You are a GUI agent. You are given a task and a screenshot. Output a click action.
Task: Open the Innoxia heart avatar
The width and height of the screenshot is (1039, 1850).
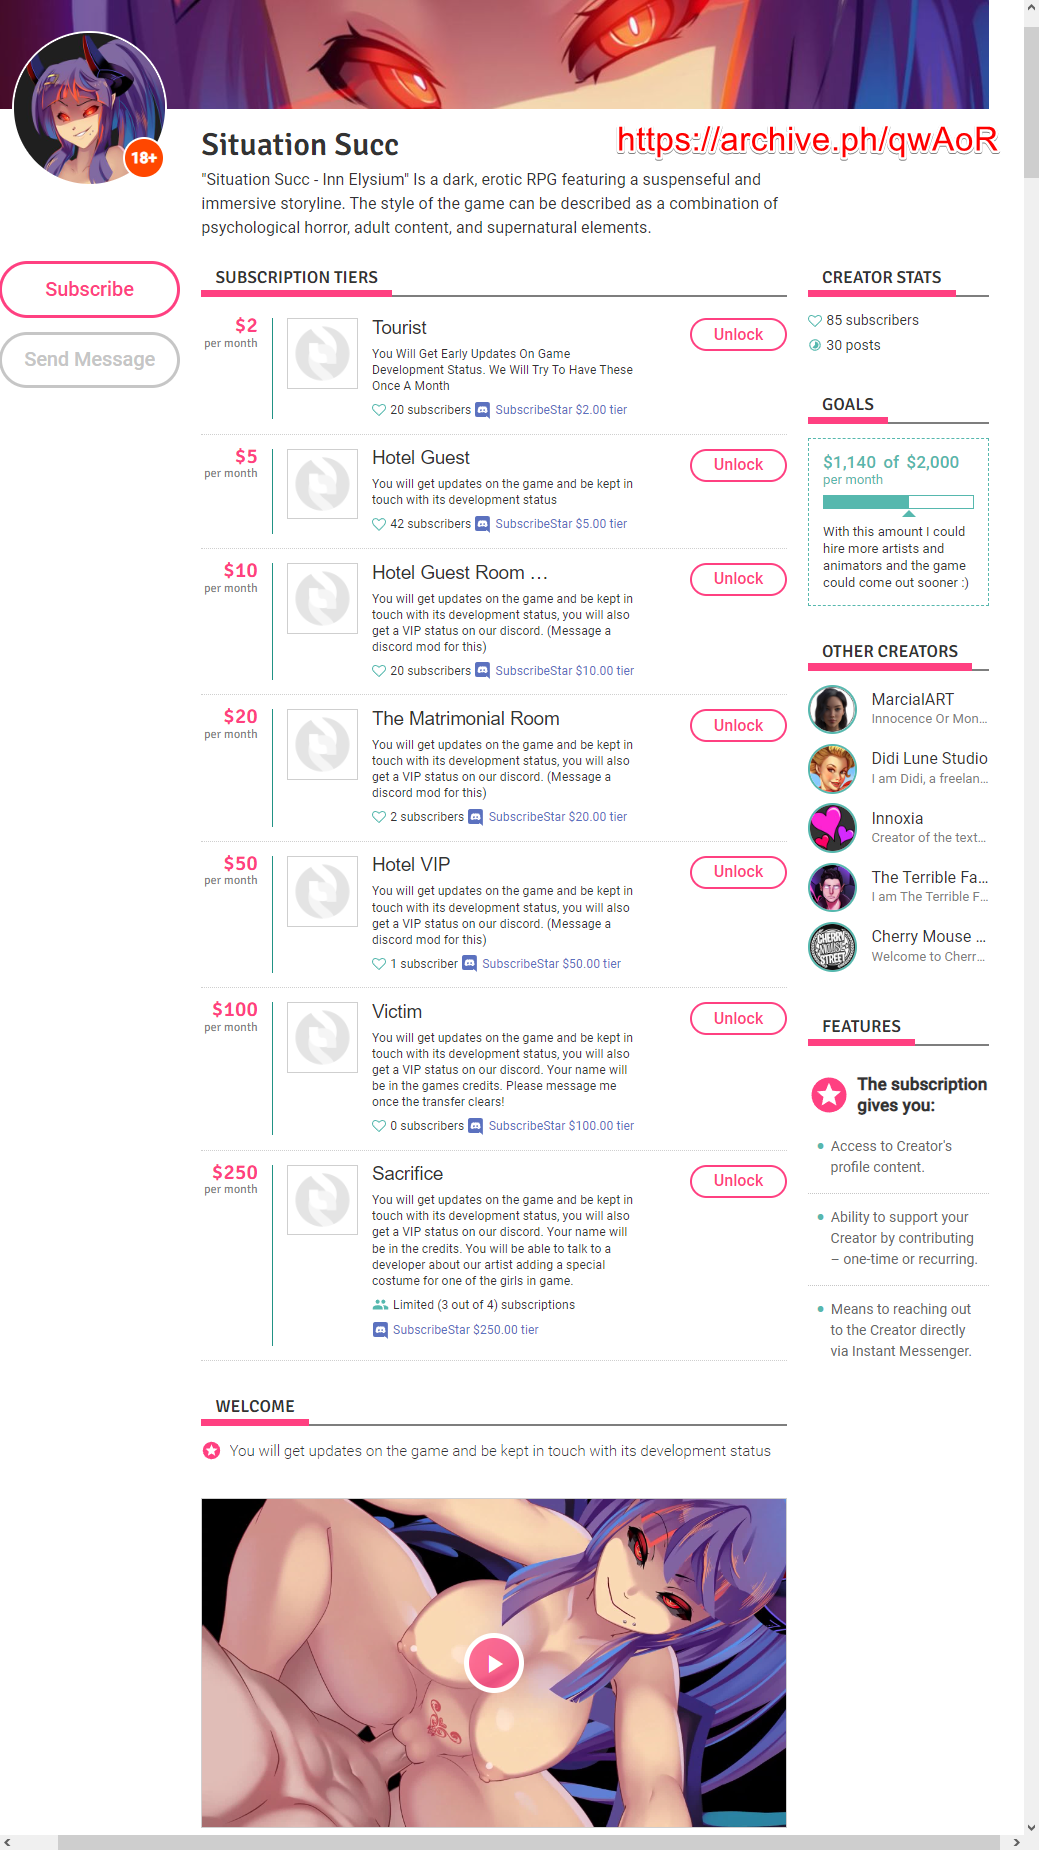832,828
